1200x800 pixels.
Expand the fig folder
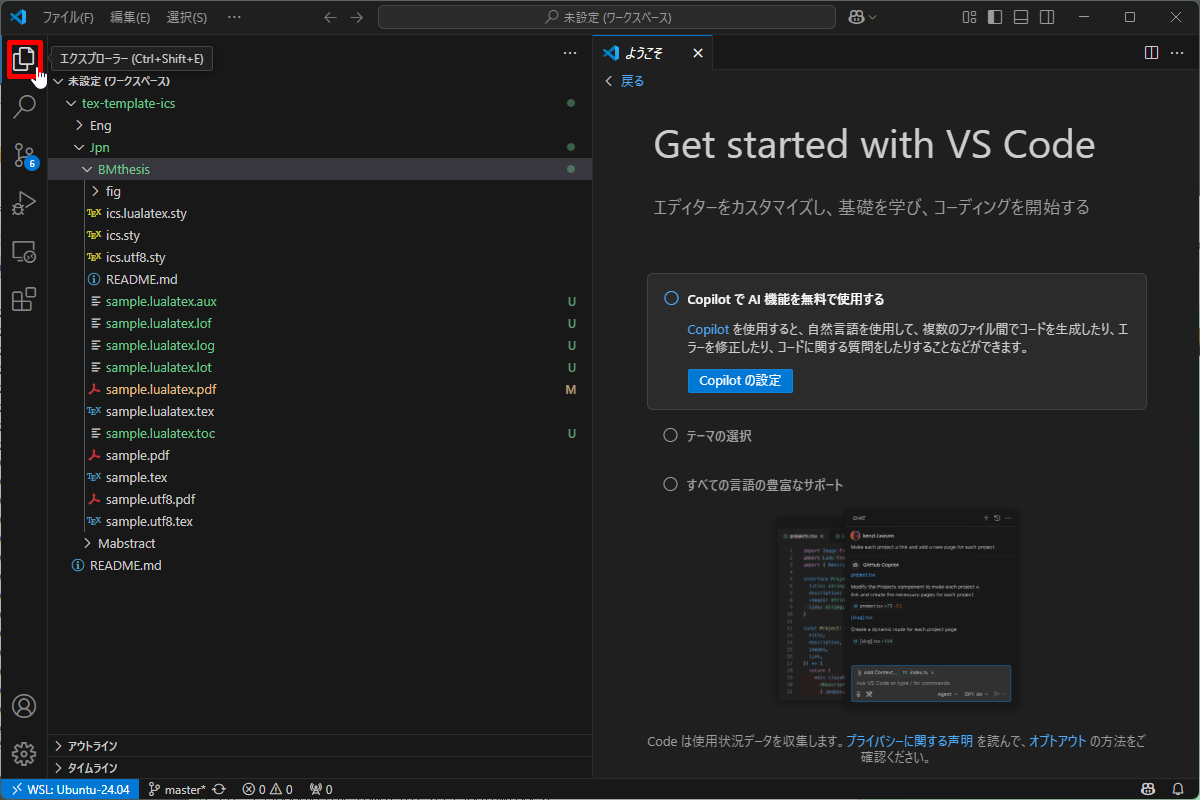click(x=96, y=191)
